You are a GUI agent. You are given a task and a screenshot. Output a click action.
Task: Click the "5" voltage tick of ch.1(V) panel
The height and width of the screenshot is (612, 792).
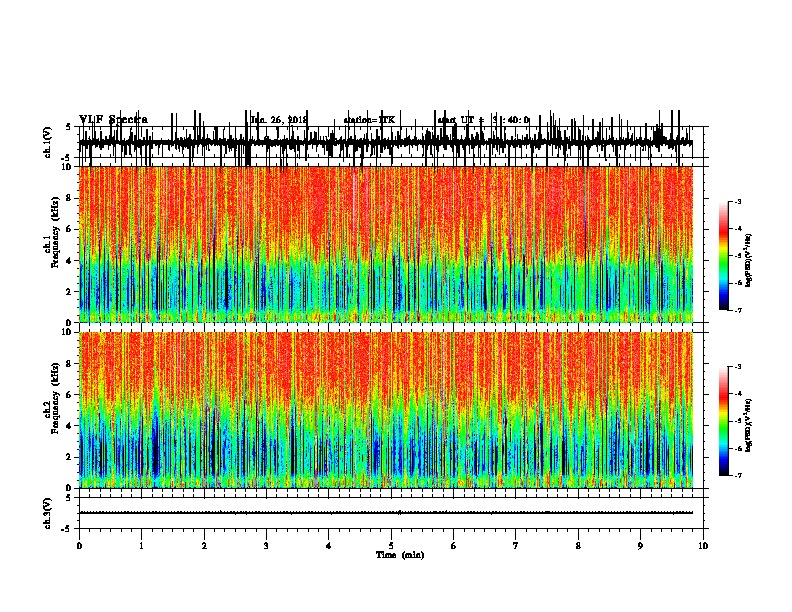(68, 127)
